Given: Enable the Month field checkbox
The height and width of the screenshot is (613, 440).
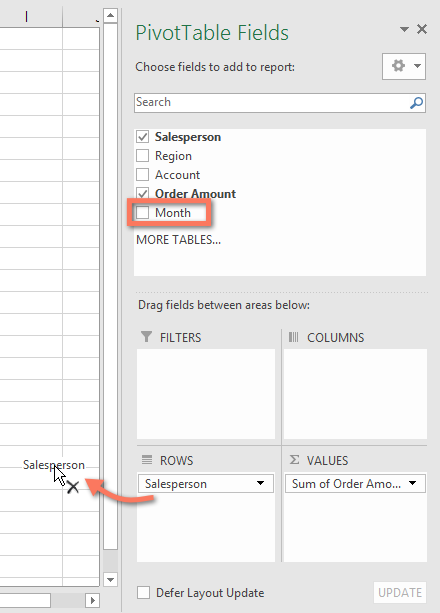Looking at the screenshot, I should [142, 212].
